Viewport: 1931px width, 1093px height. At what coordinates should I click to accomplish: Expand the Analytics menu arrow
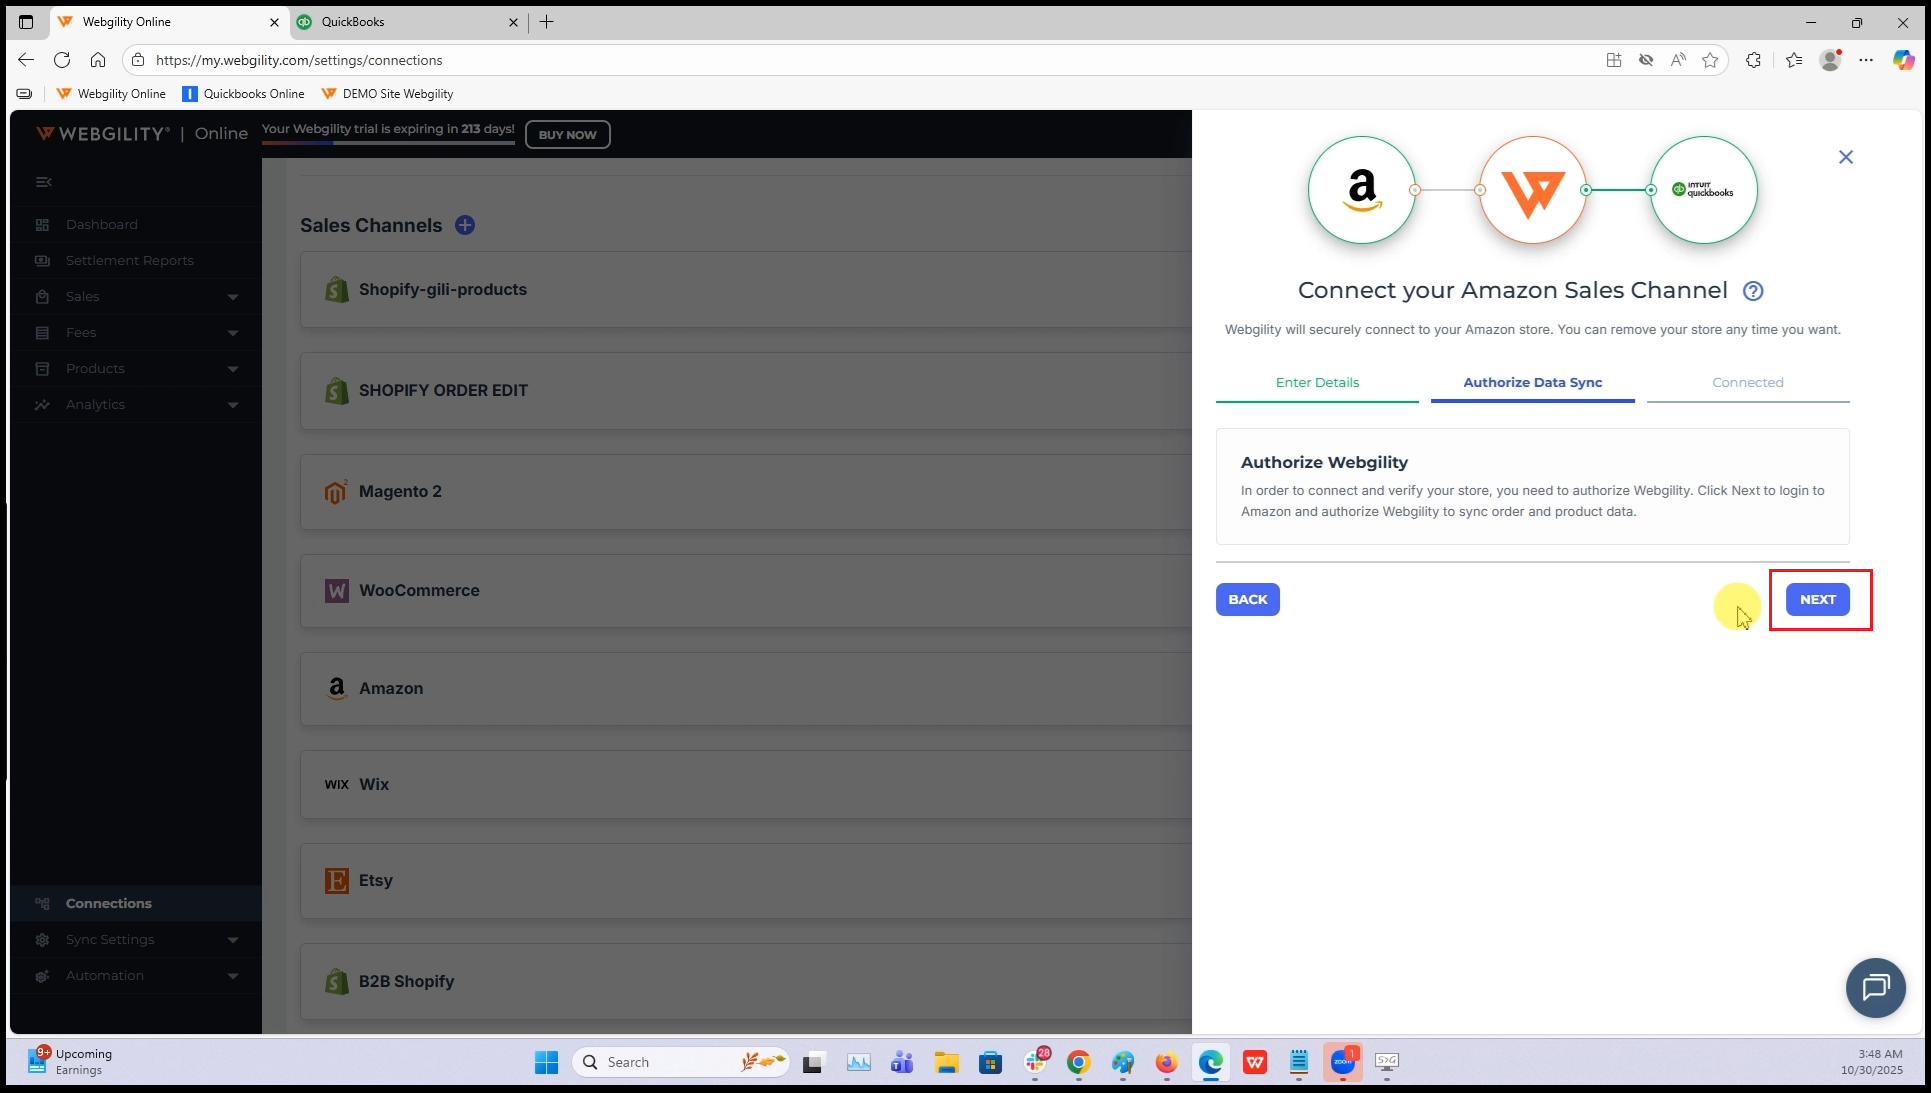pos(233,405)
